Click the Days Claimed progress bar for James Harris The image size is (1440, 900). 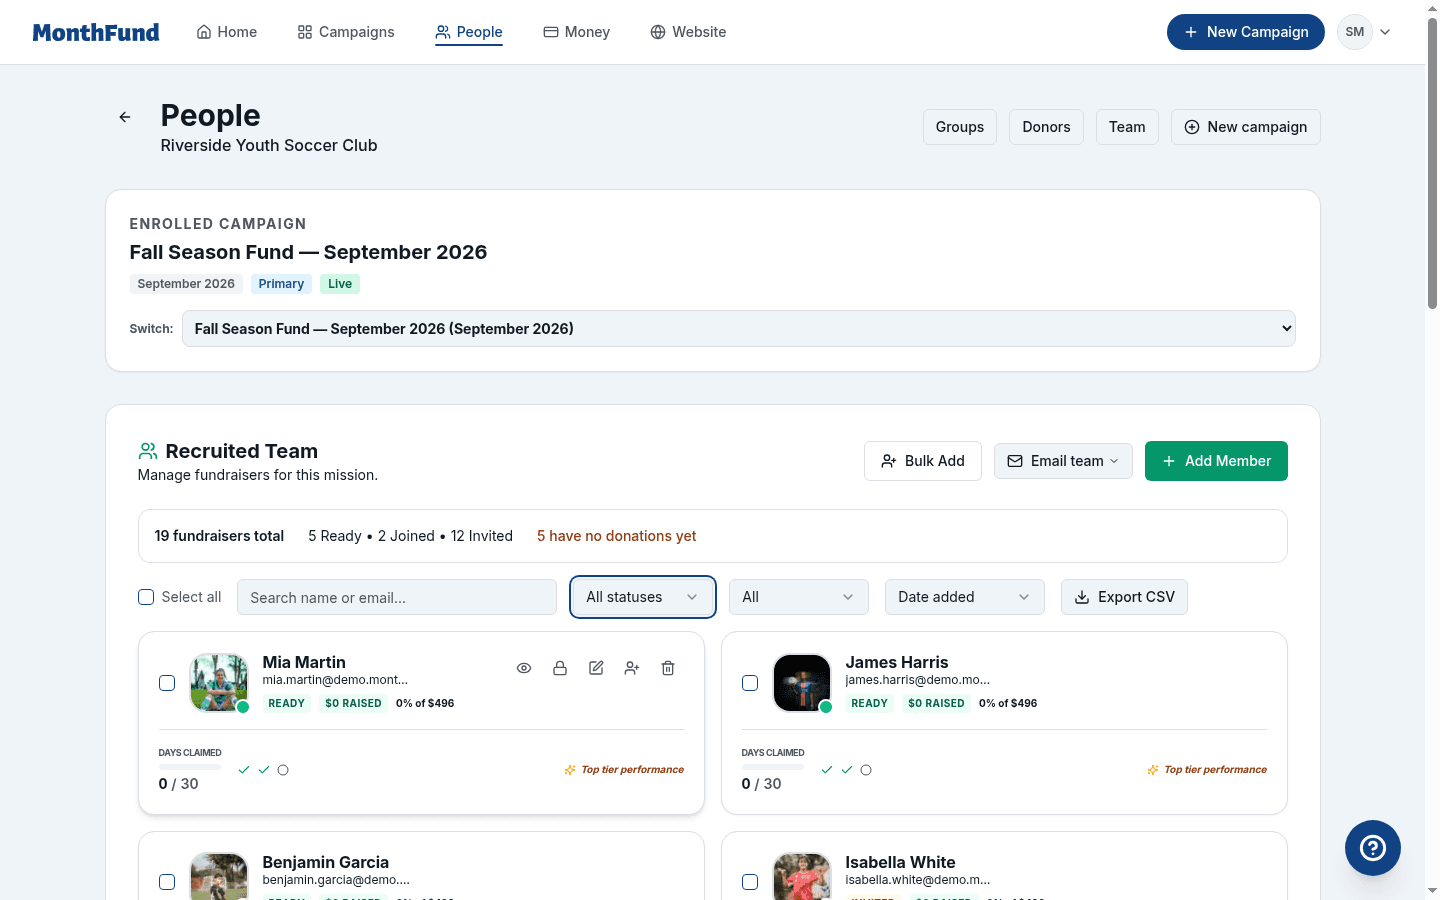pyautogui.click(x=773, y=767)
